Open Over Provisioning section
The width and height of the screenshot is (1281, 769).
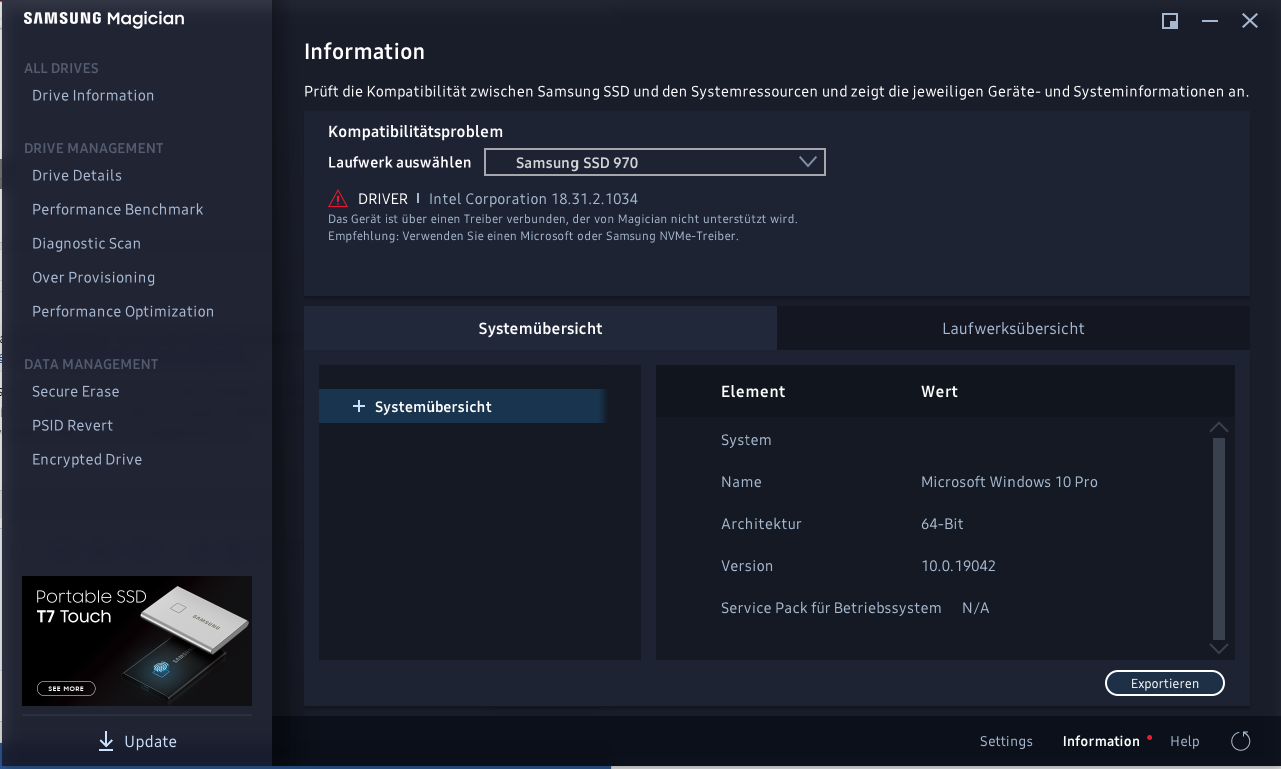(x=93, y=278)
